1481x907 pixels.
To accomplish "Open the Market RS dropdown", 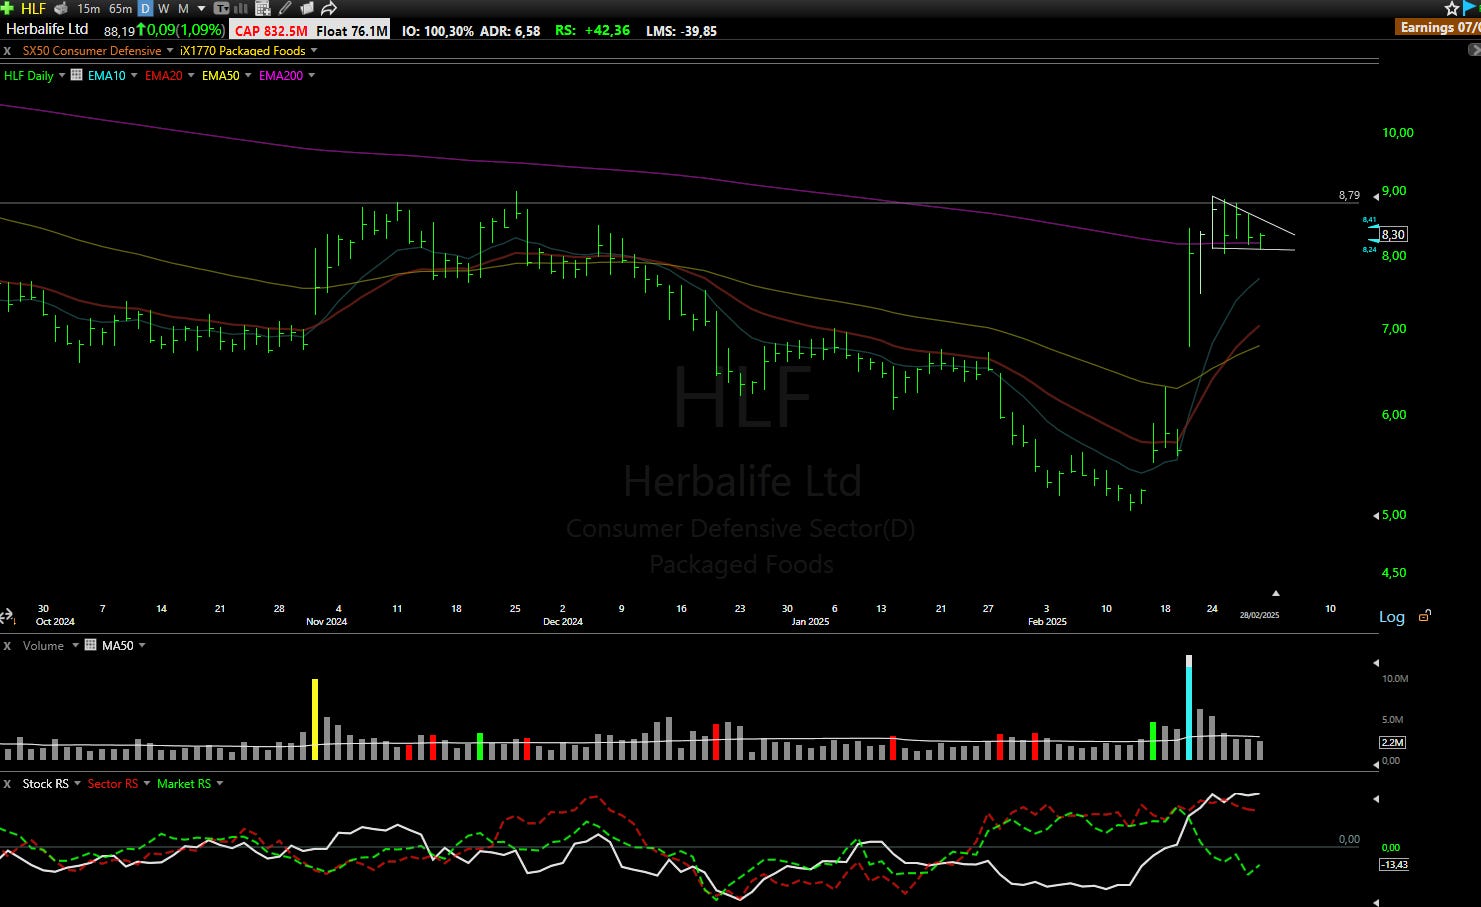I will pyautogui.click(x=220, y=783).
